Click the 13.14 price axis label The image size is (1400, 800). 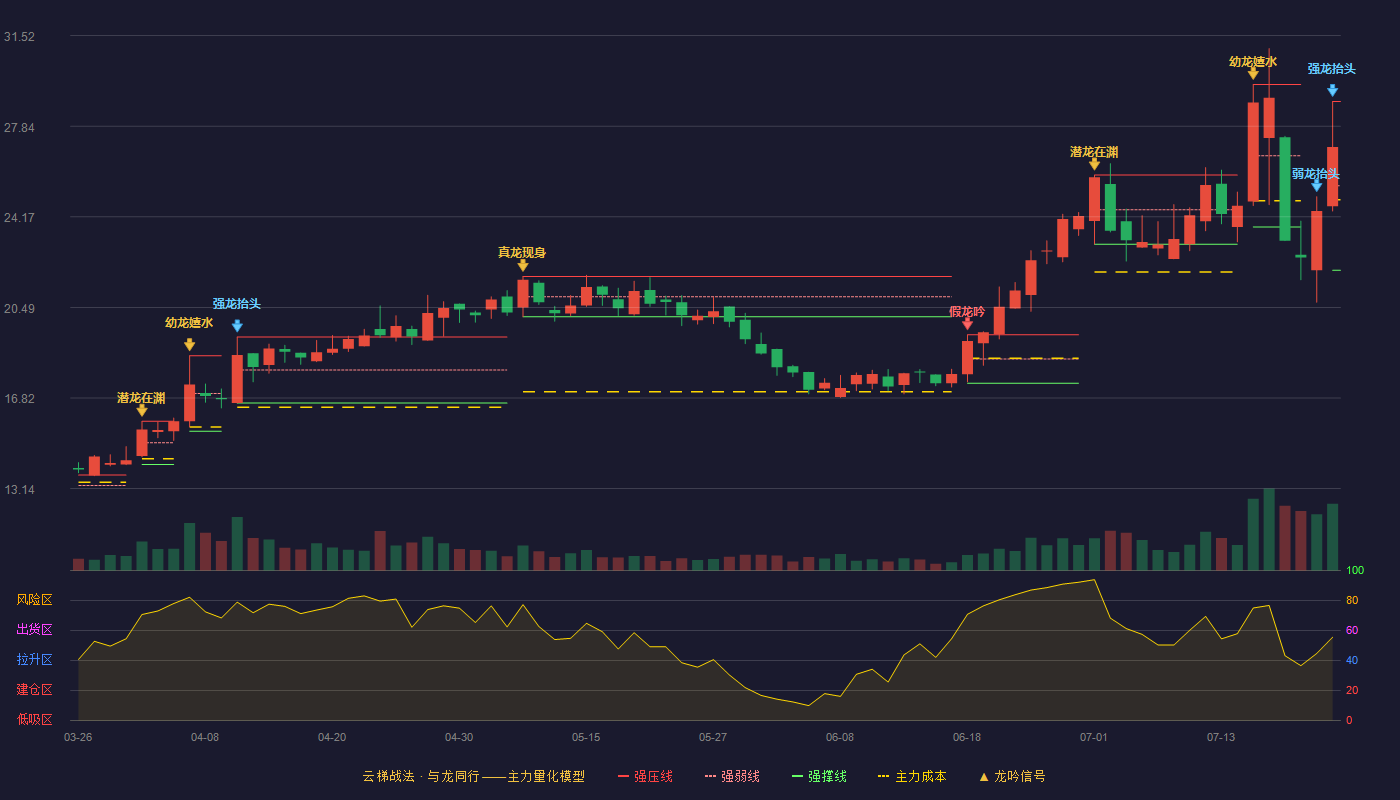click(x=19, y=490)
